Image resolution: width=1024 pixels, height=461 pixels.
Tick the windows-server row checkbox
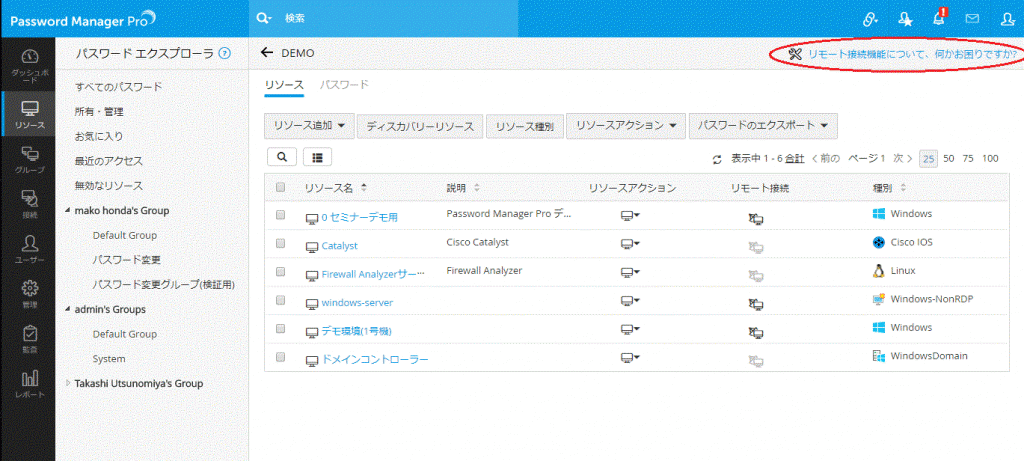click(281, 300)
